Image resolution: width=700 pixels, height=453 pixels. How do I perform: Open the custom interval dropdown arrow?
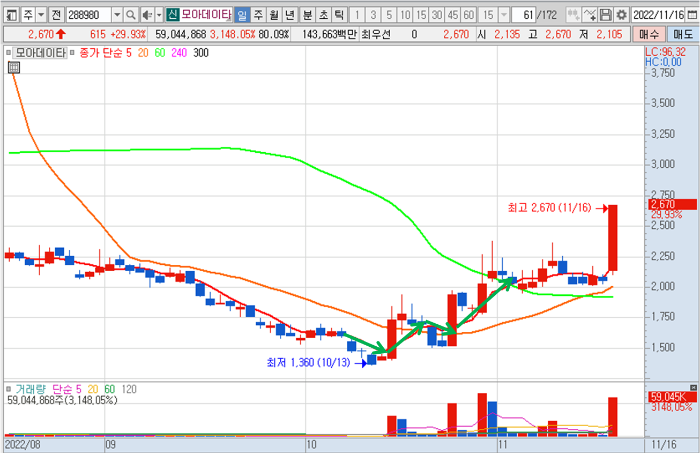(504, 15)
